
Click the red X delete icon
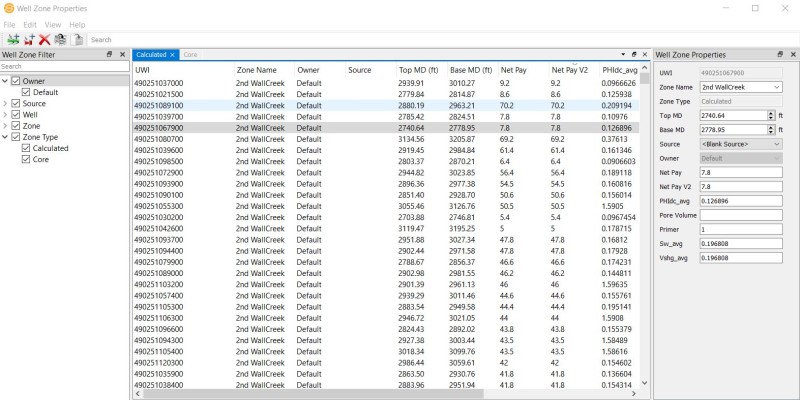44,39
